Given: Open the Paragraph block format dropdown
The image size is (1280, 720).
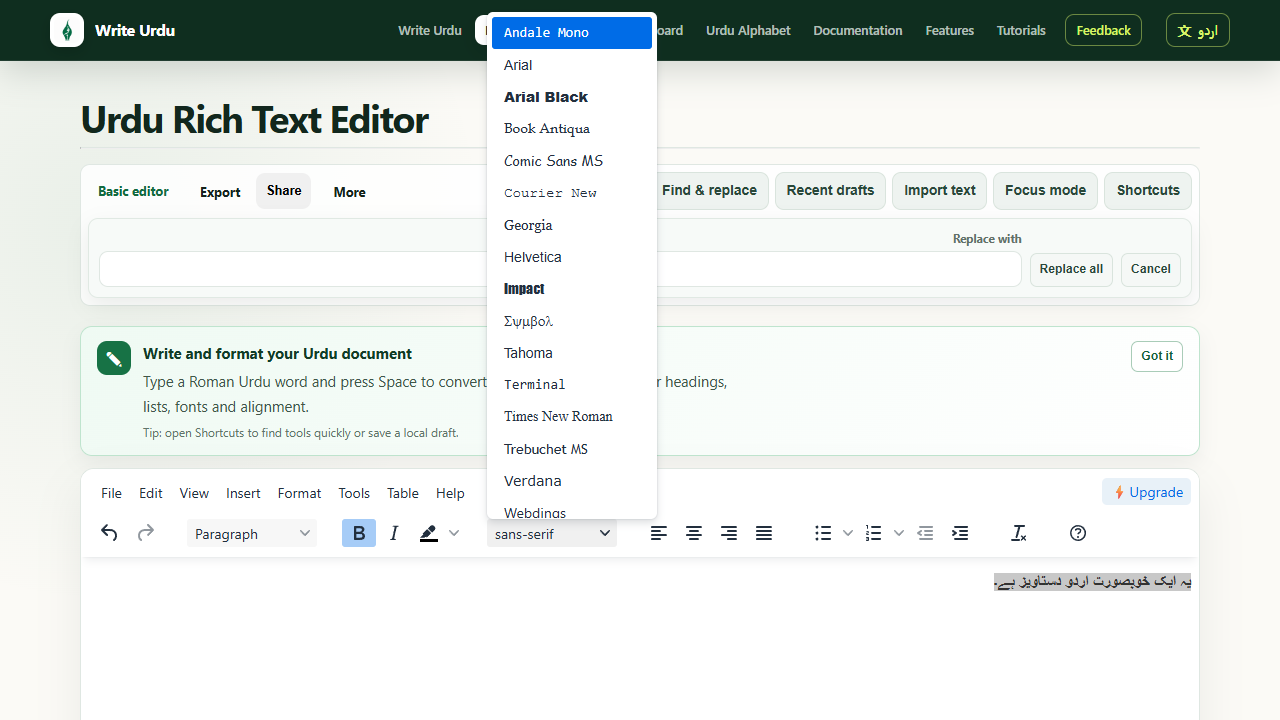Looking at the screenshot, I should click(x=252, y=533).
